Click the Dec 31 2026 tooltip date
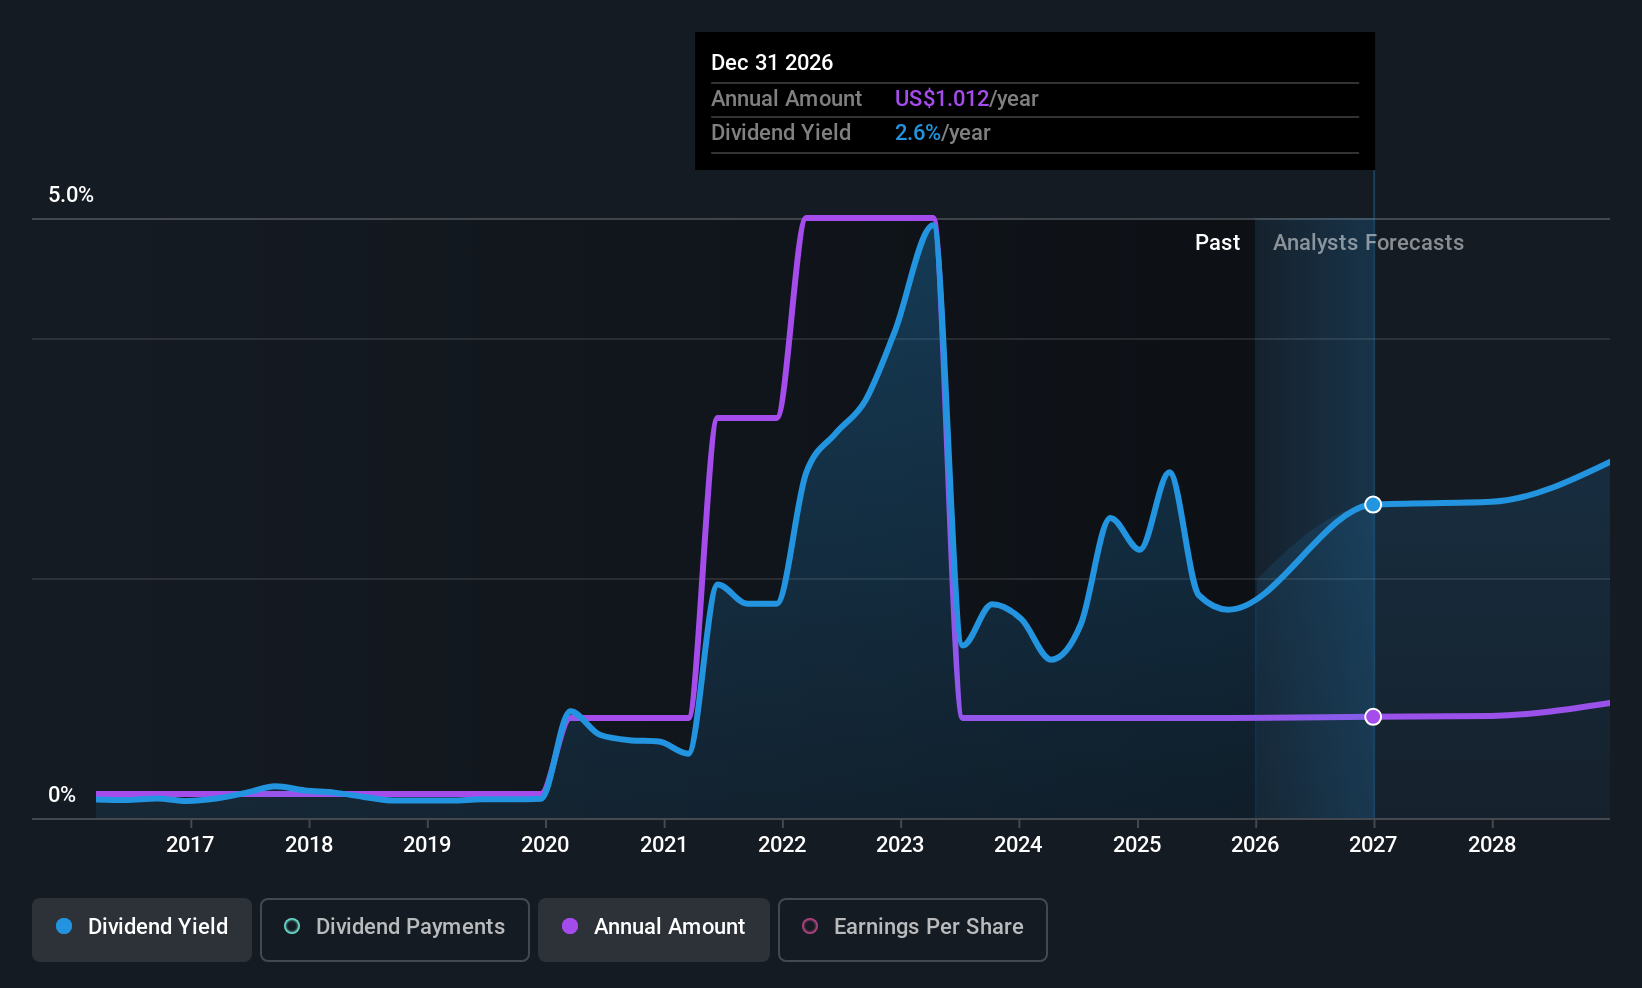The height and width of the screenshot is (988, 1642). (x=772, y=62)
